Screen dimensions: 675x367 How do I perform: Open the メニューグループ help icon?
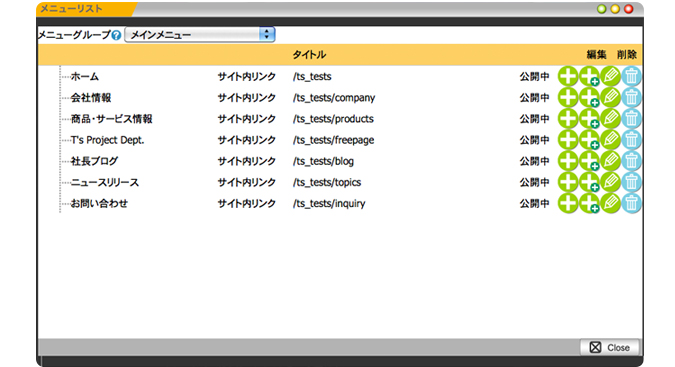[116, 35]
